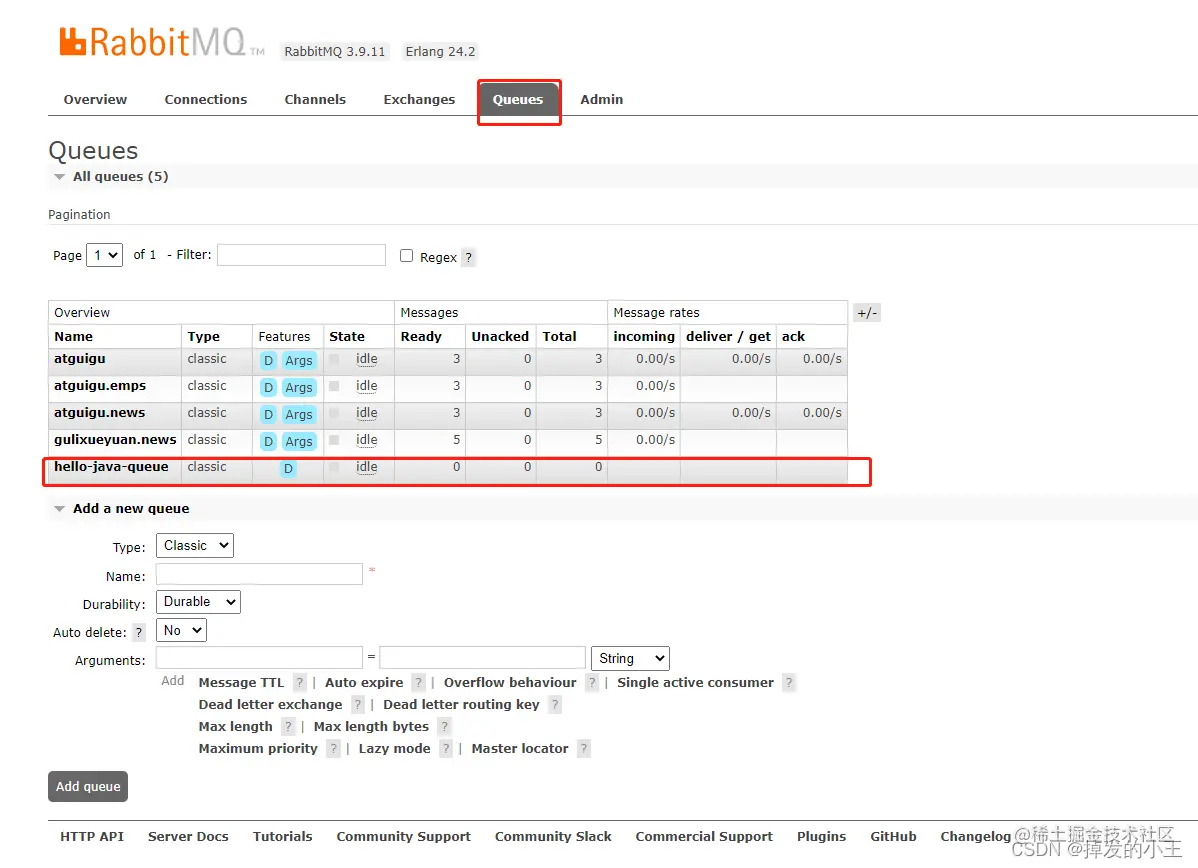
Task: Enable the Regex filter checkbox
Action: (x=406, y=256)
